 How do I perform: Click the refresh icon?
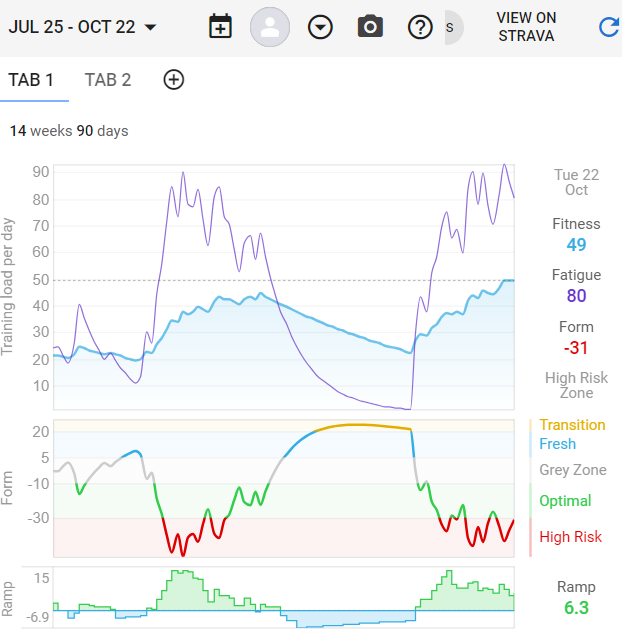click(608, 27)
